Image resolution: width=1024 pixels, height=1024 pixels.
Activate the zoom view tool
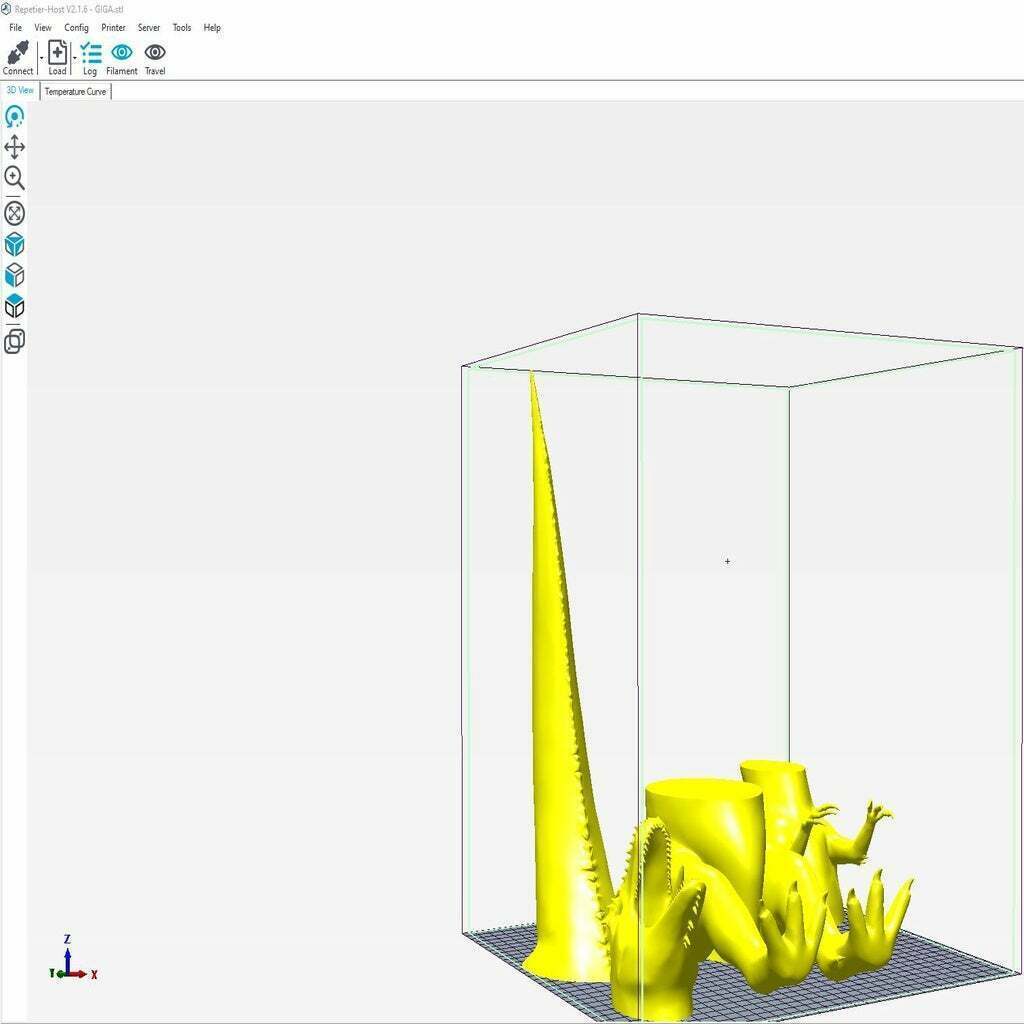(14, 179)
